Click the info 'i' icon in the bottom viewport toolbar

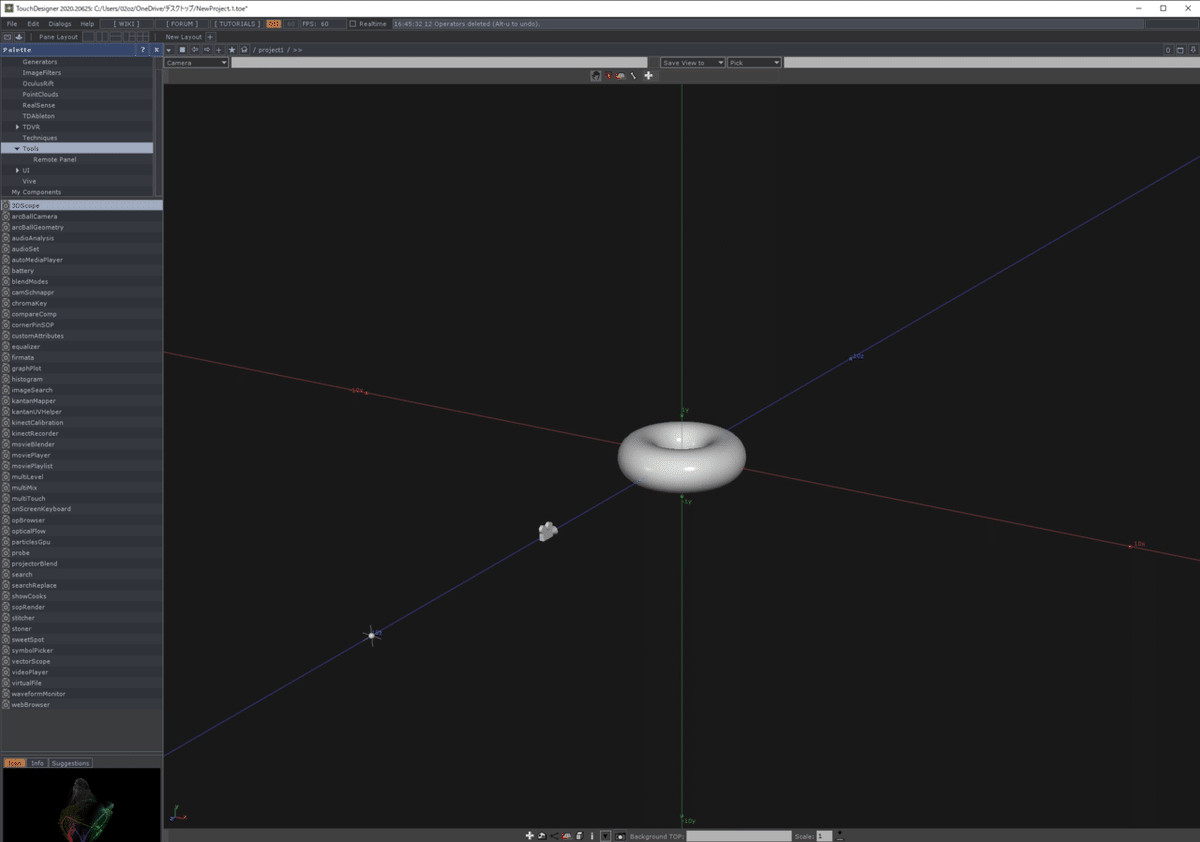592,835
